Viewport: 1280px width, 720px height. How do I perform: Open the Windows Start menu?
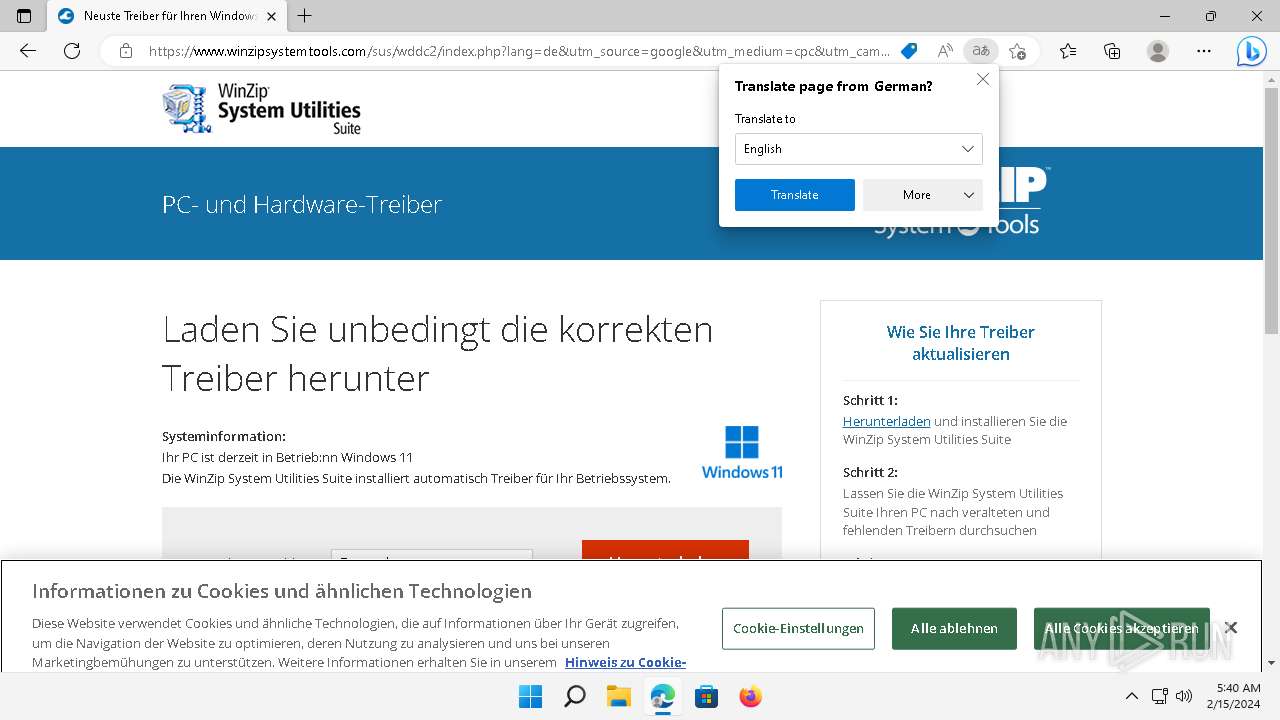pyautogui.click(x=530, y=696)
